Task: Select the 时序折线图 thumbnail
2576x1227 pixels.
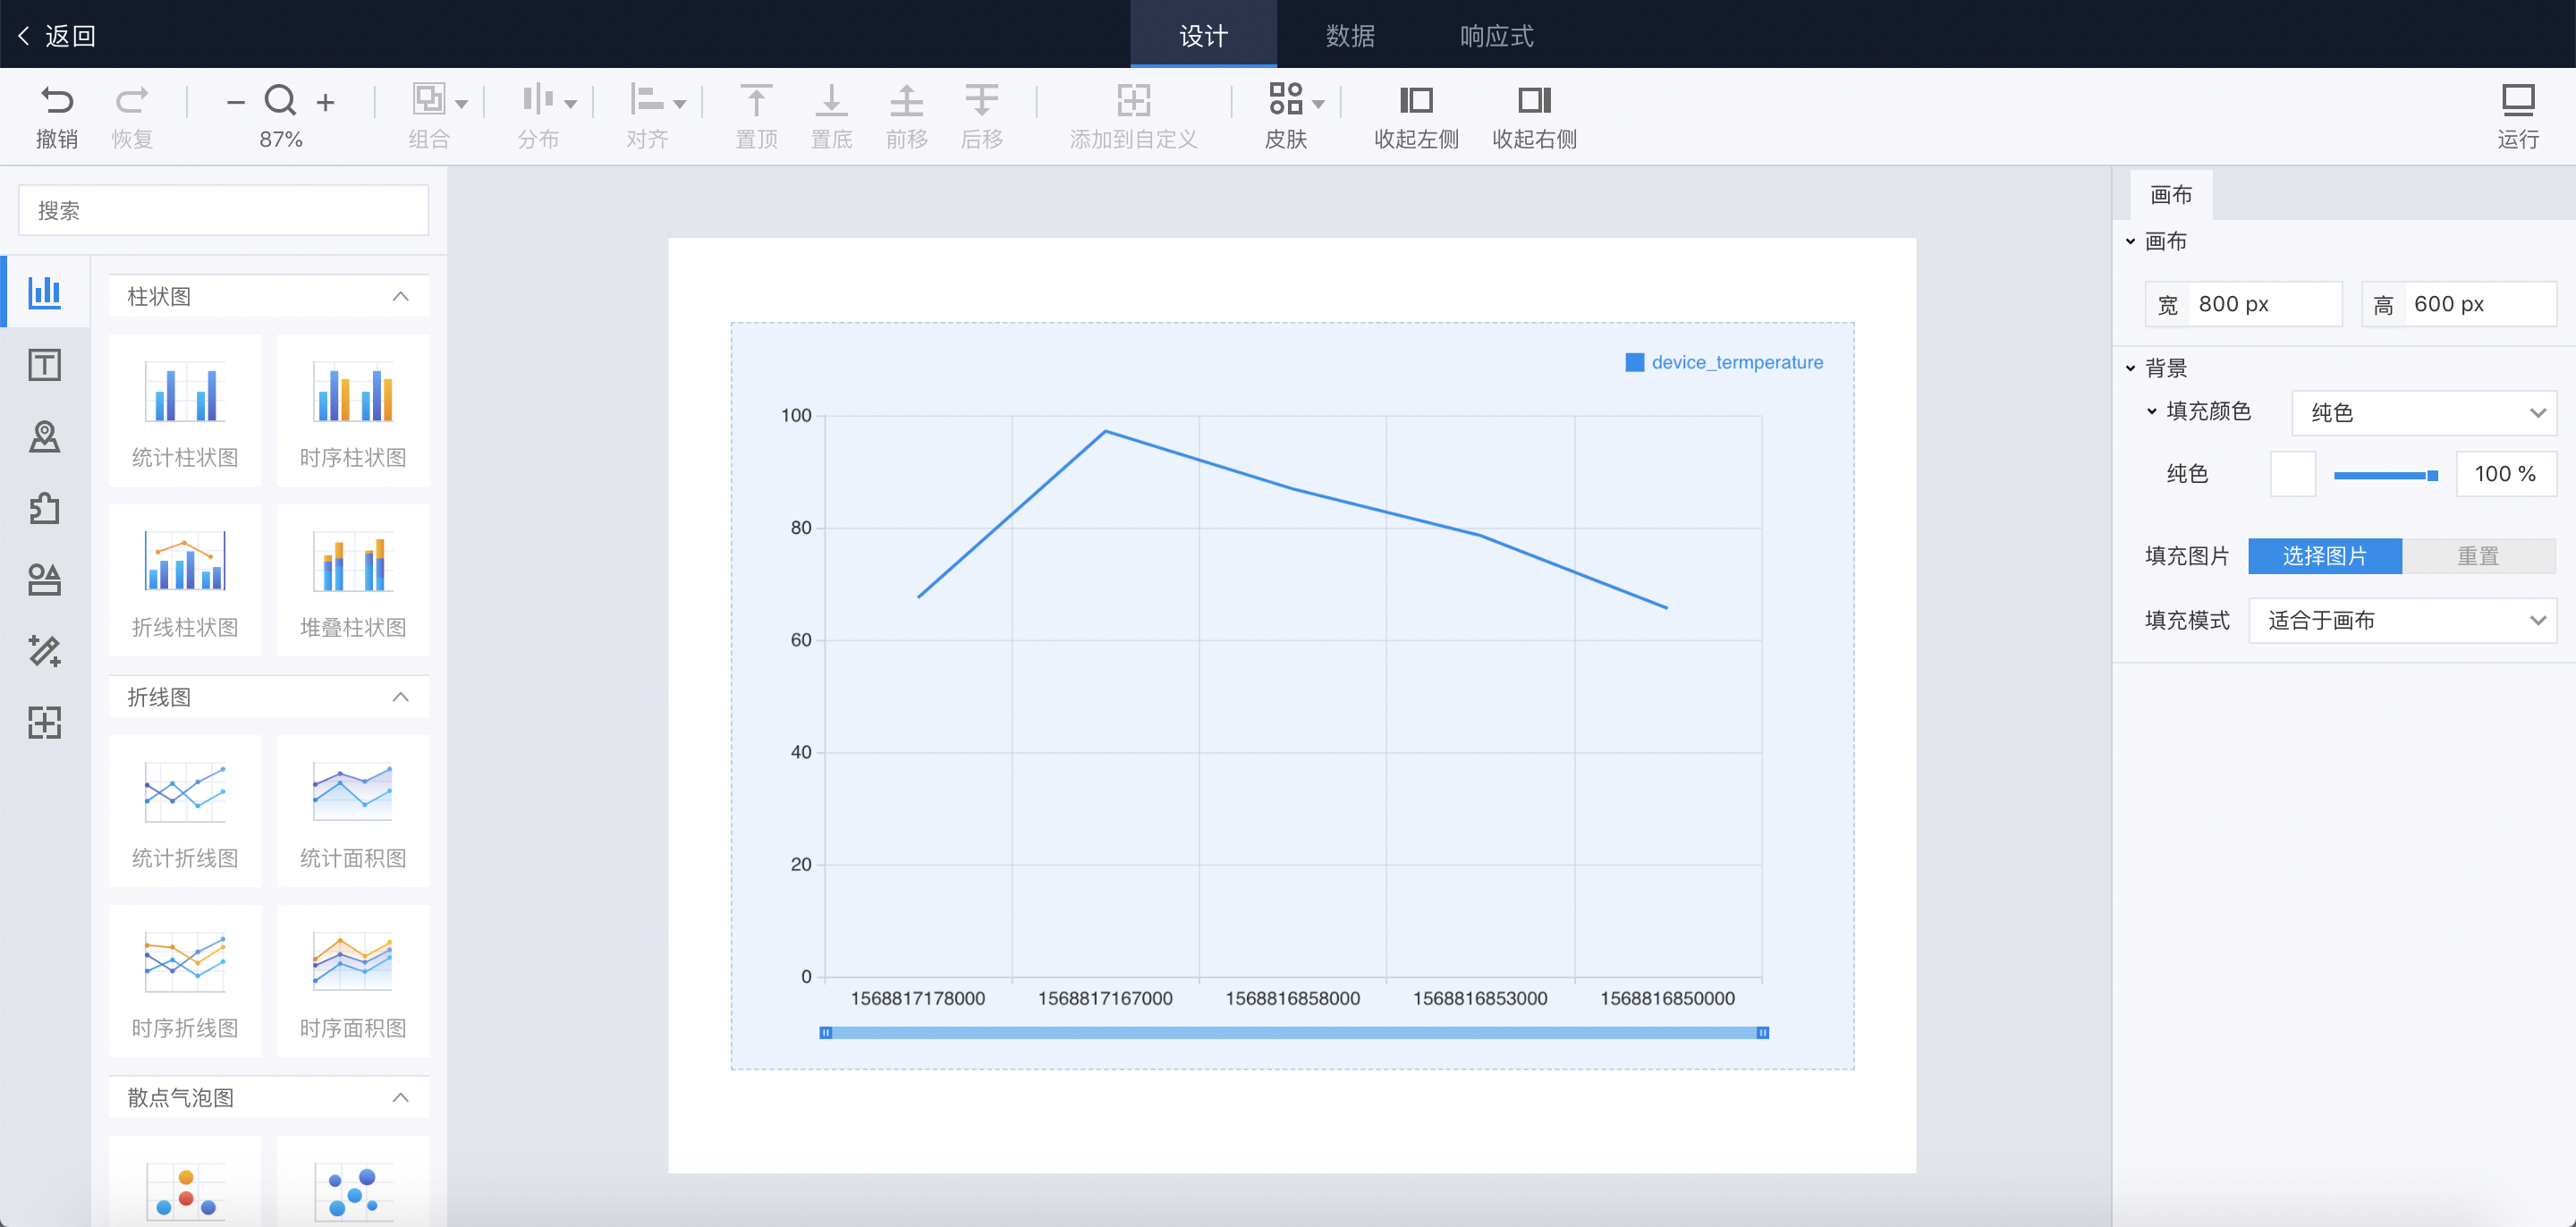Action: click(185, 981)
